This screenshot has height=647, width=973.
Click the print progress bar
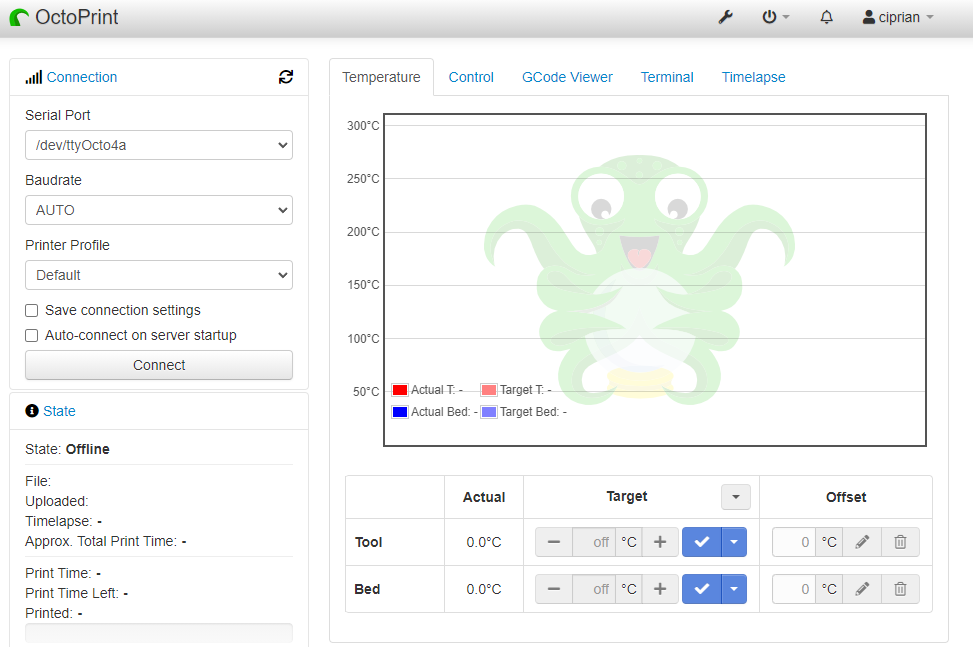(159, 633)
